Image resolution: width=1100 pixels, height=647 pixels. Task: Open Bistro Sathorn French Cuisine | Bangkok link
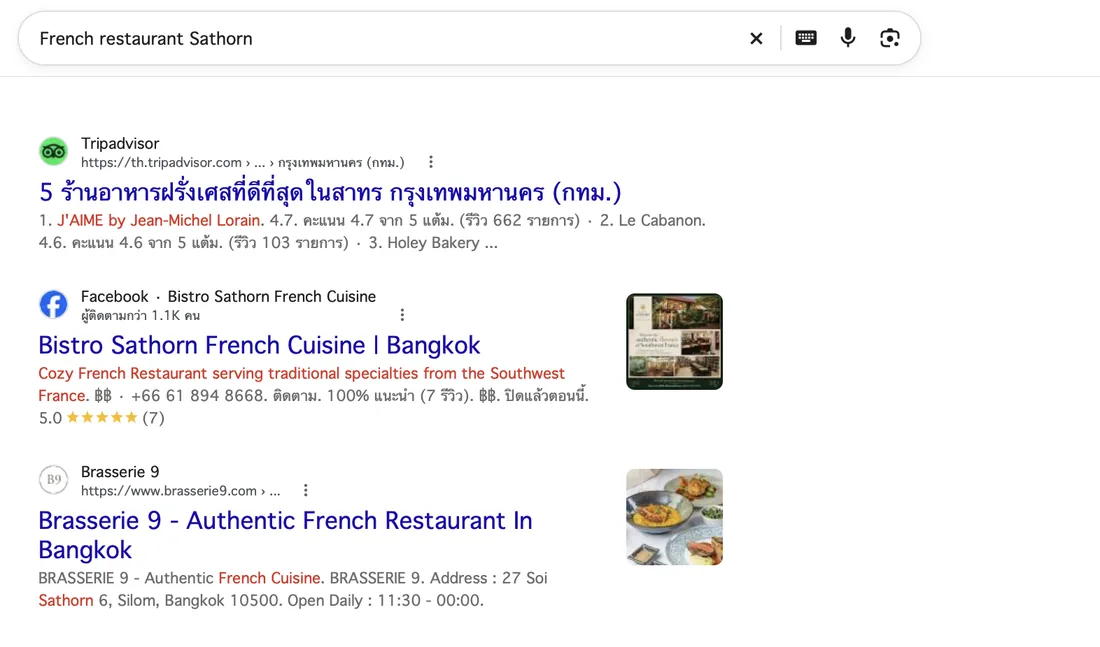tap(259, 345)
